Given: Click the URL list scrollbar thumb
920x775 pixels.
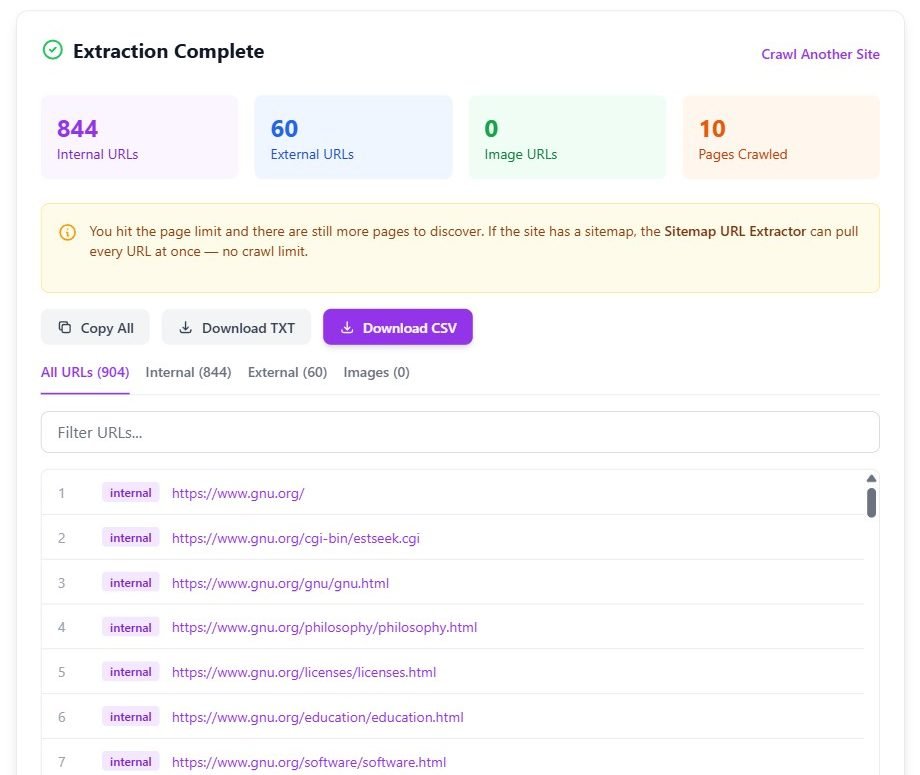Looking at the screenshot, I should [x=871, y=503].
